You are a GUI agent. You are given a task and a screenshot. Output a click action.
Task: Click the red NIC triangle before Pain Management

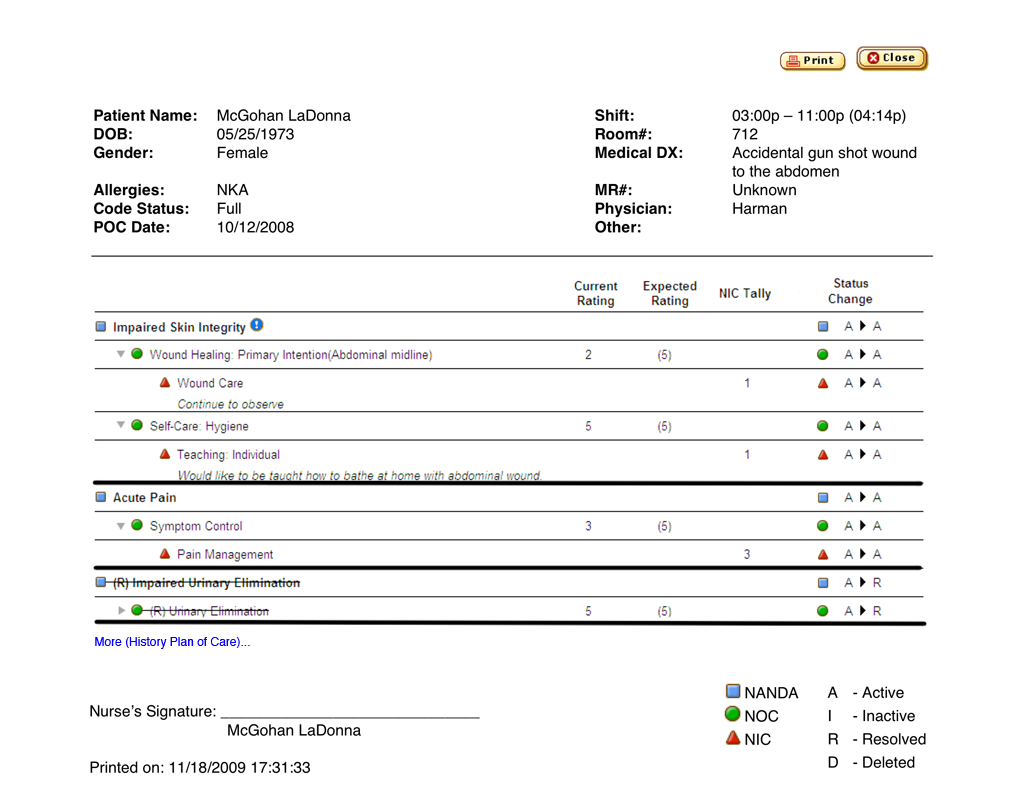coord(165,553)
